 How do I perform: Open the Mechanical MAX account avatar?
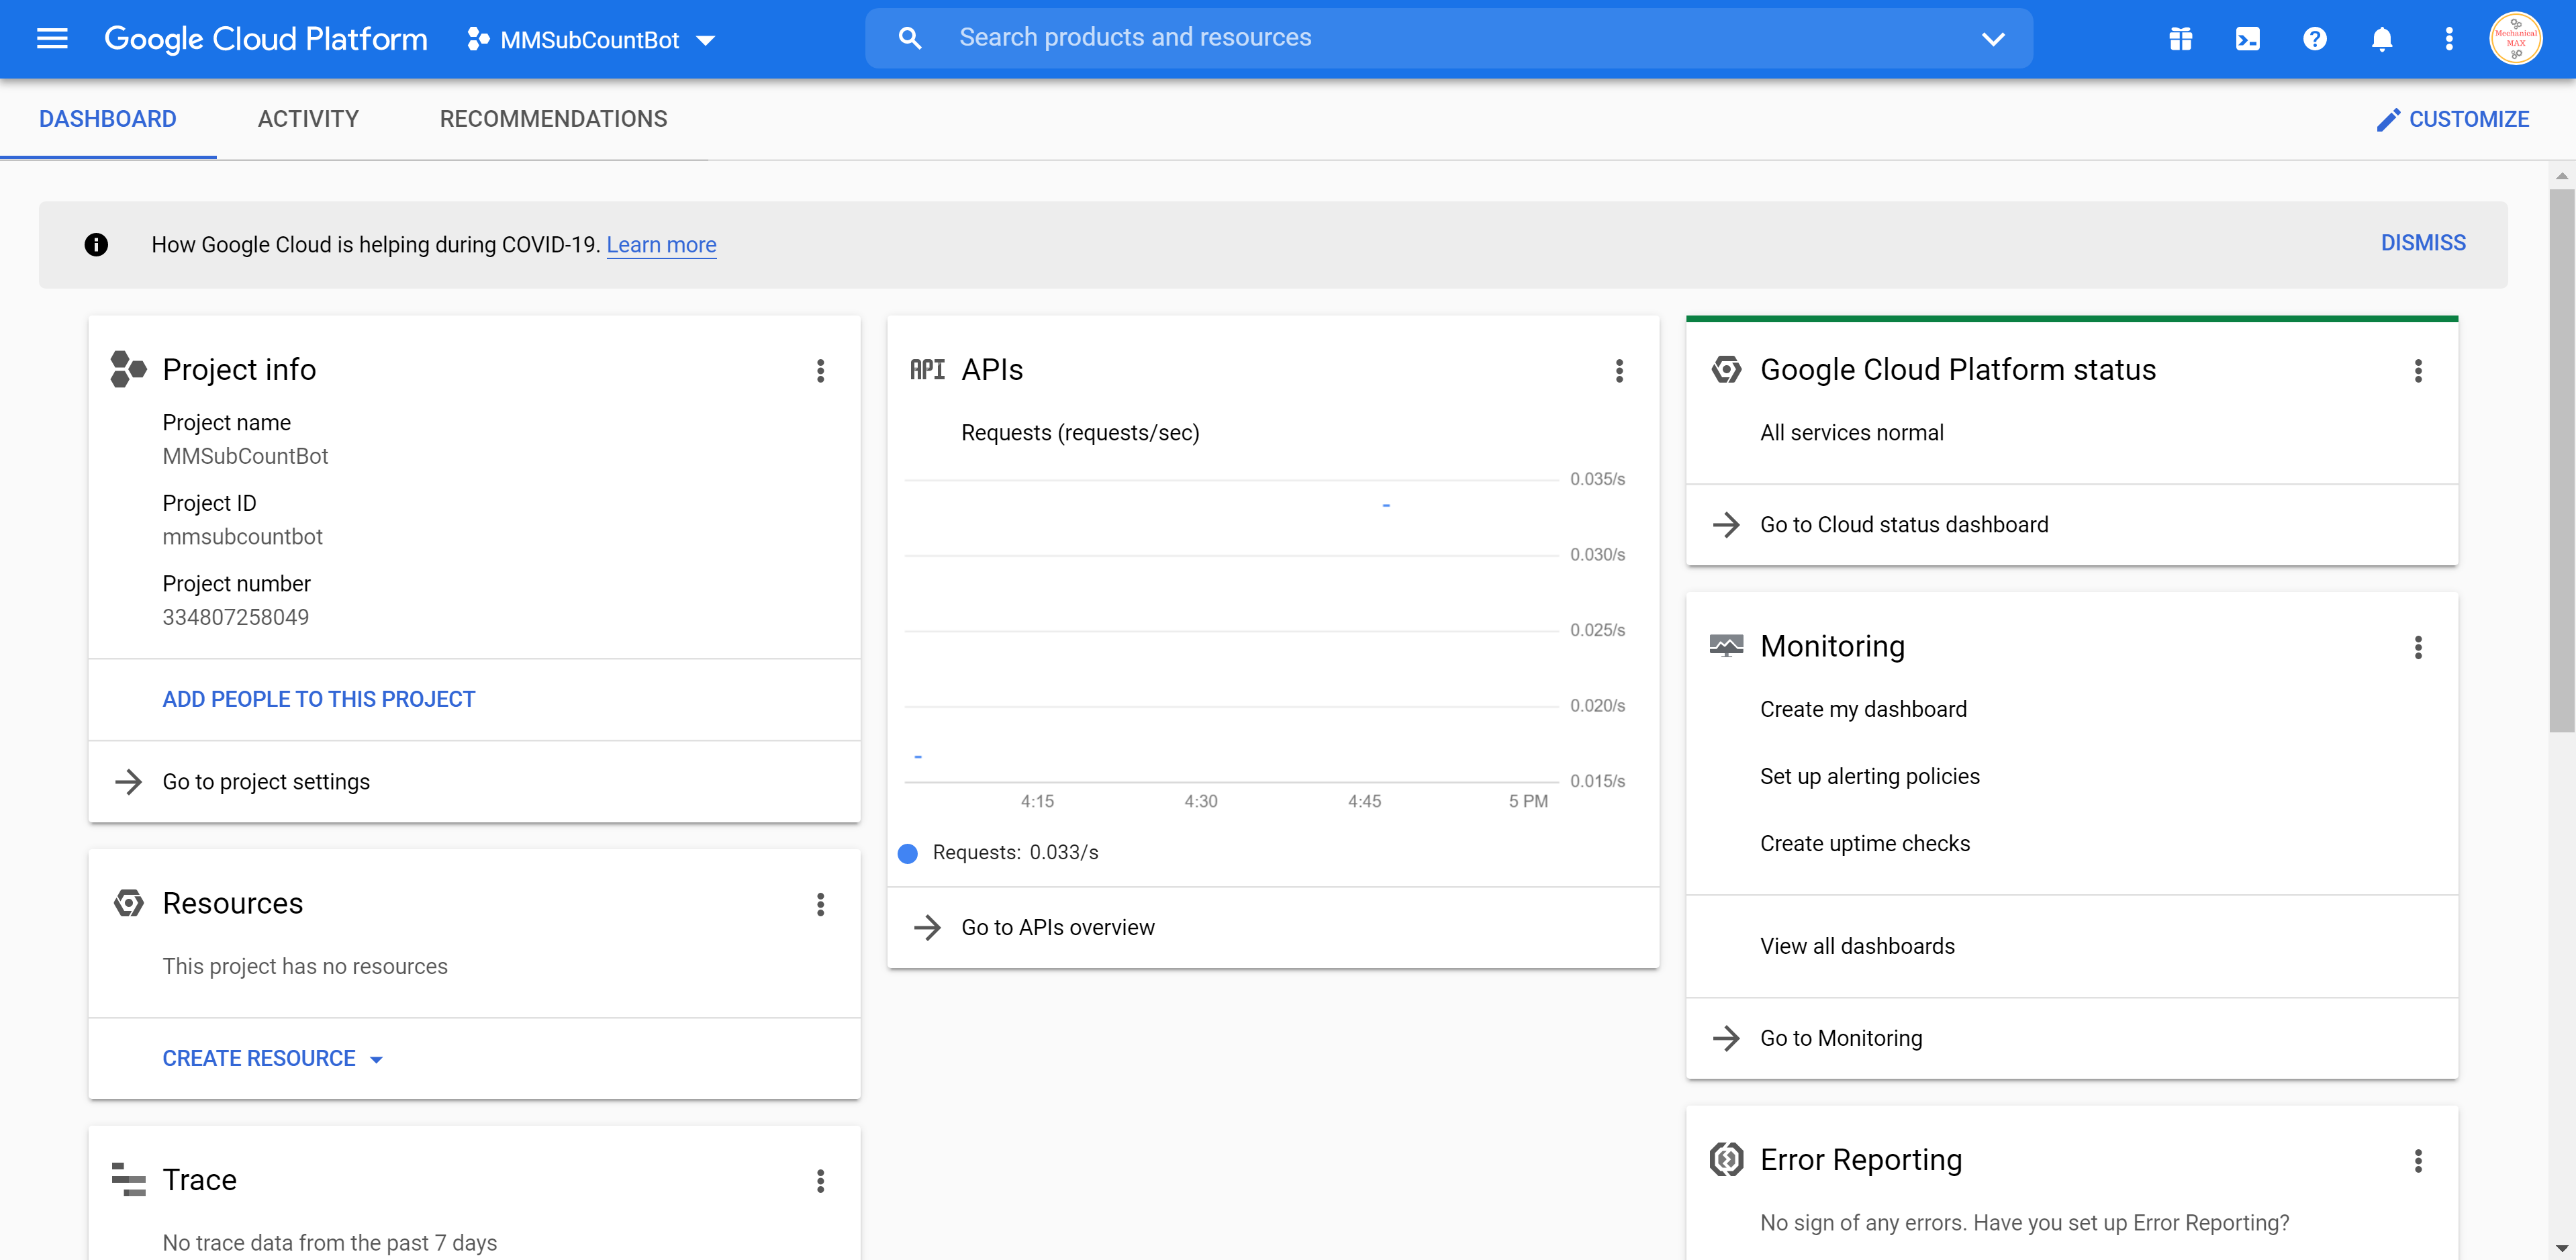pyautogui.click(x=2515, y=39)
